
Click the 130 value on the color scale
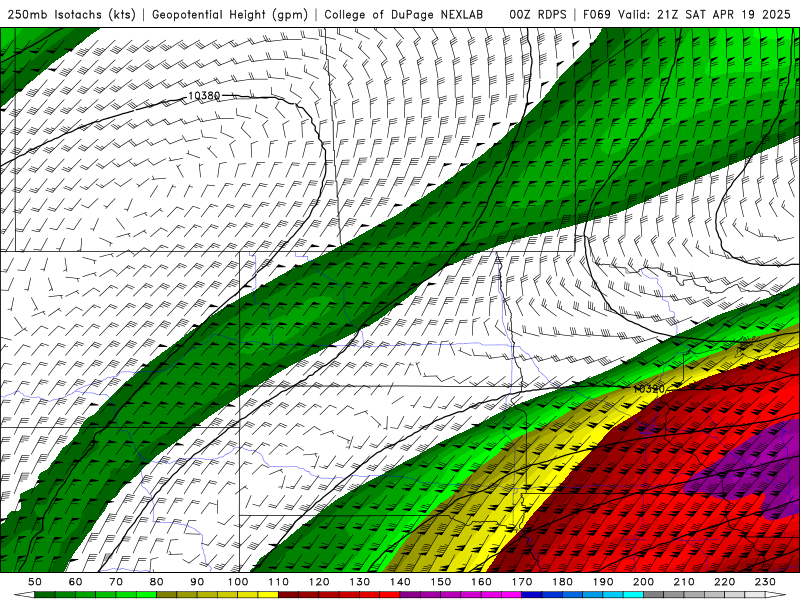click(359, 582)
